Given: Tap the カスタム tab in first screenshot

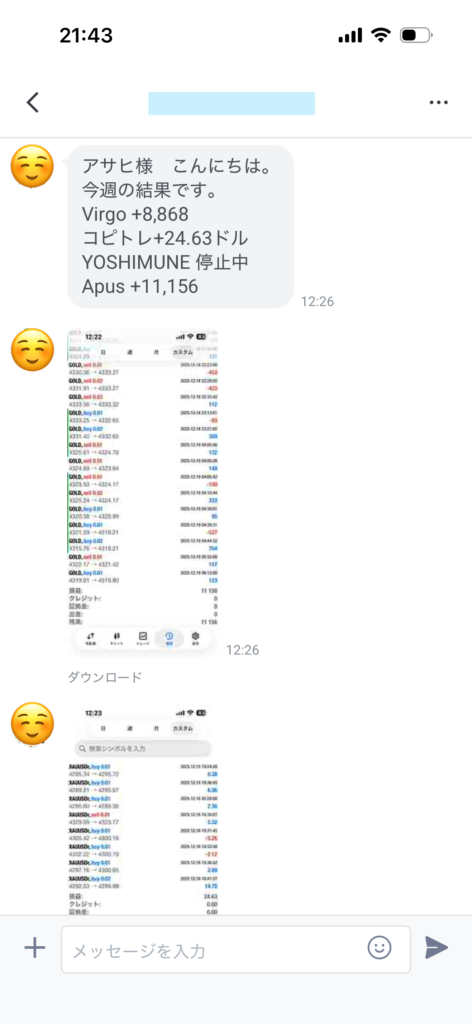Looking at the screenshot, I should pyautogui.click(x=182, y=353).
